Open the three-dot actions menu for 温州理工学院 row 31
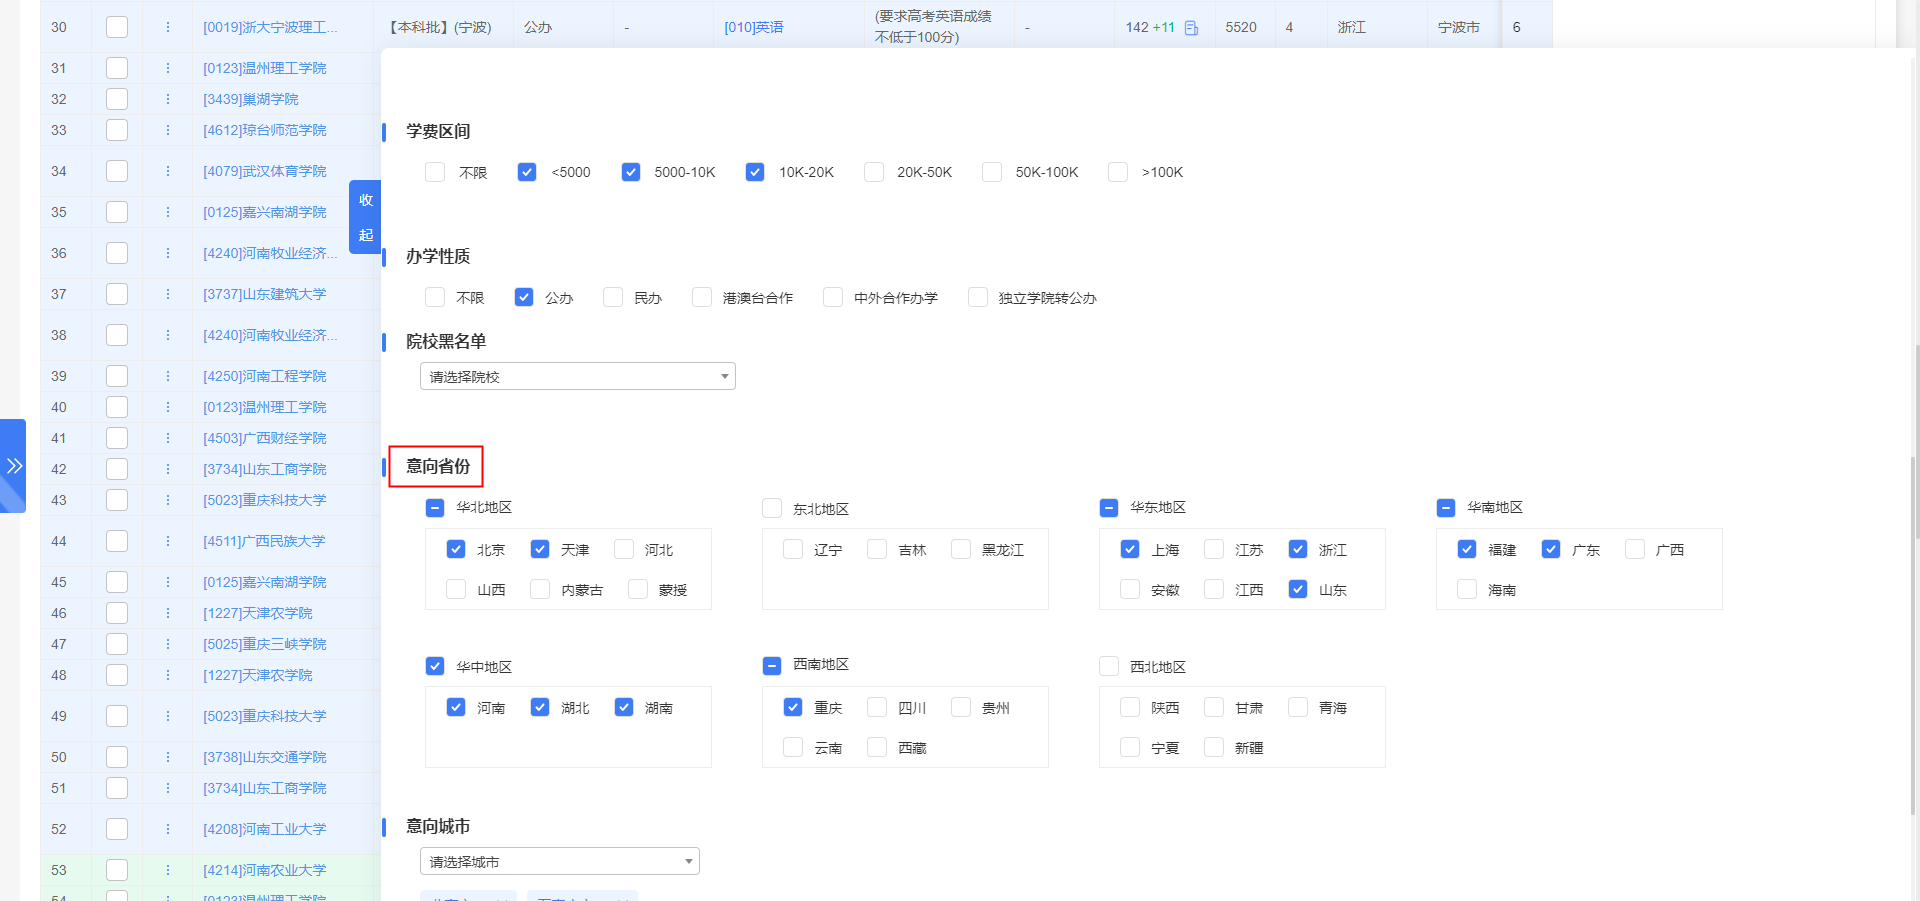This screenshot has height=901, width=1920. tap(167, 67)
